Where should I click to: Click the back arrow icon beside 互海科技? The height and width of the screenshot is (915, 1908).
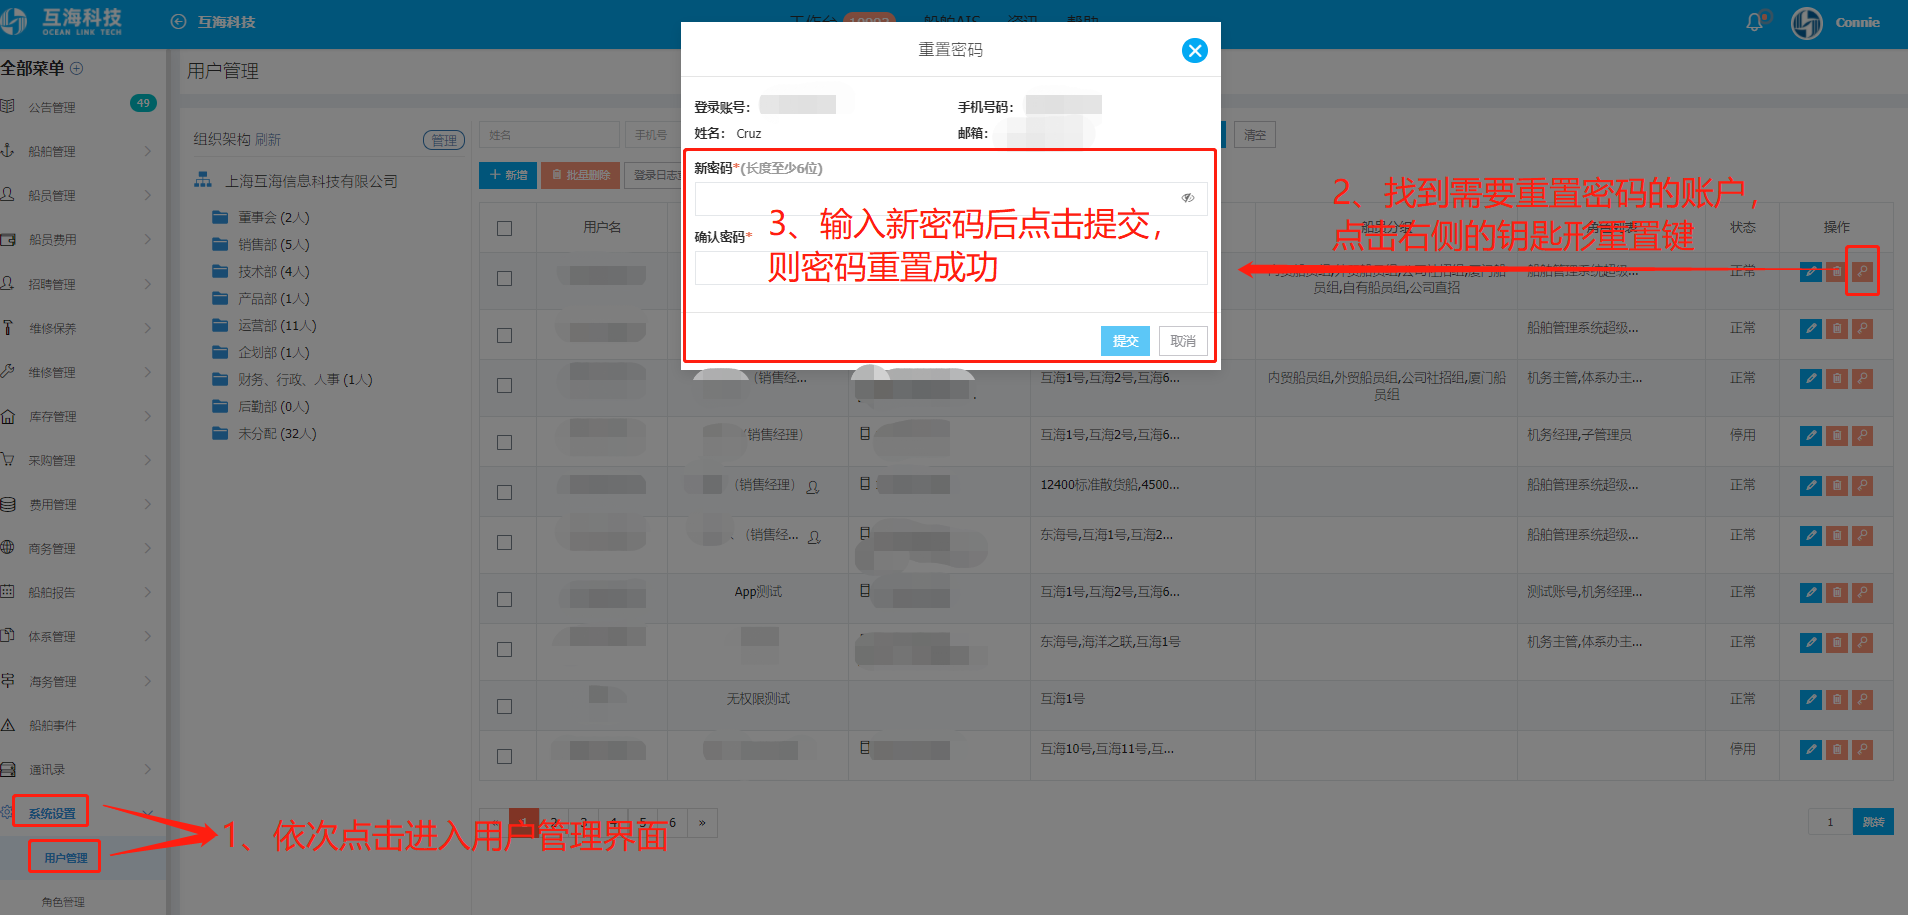pos(178,21)
